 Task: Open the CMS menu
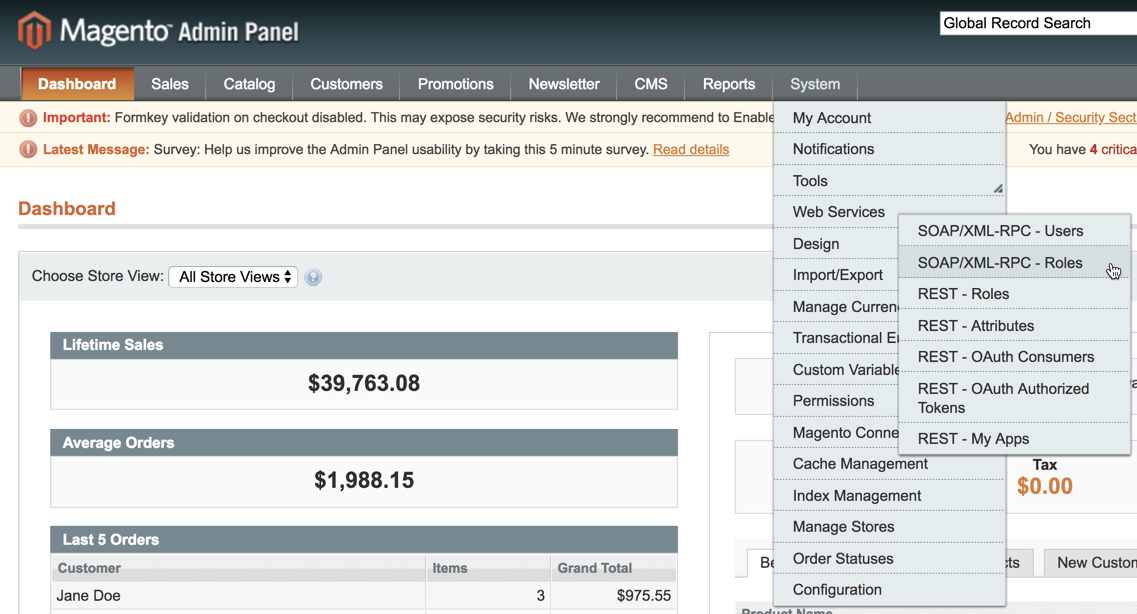[651, 84]
